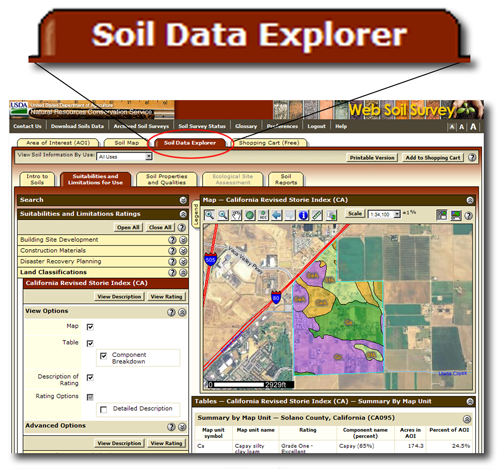Click the USDA logo
The image size is (498, 469).
coord(19,109)
